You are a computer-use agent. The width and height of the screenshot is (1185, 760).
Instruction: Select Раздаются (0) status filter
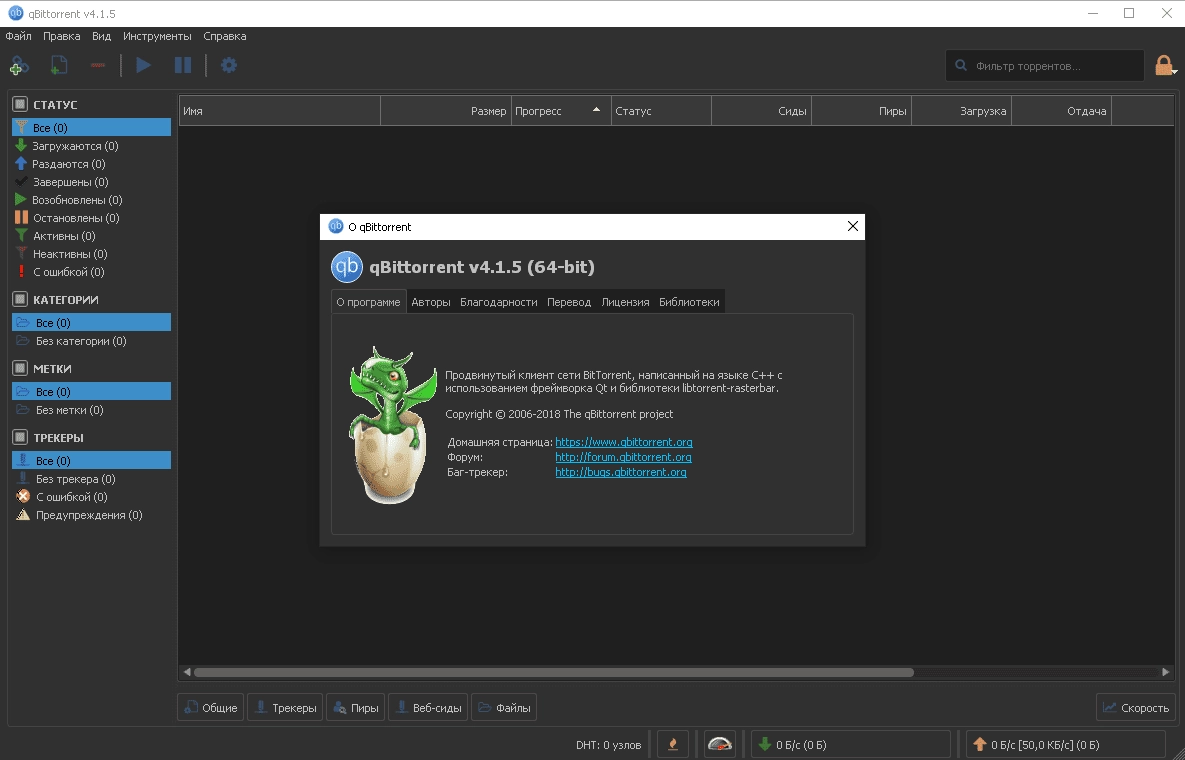(x=91, y=164)
